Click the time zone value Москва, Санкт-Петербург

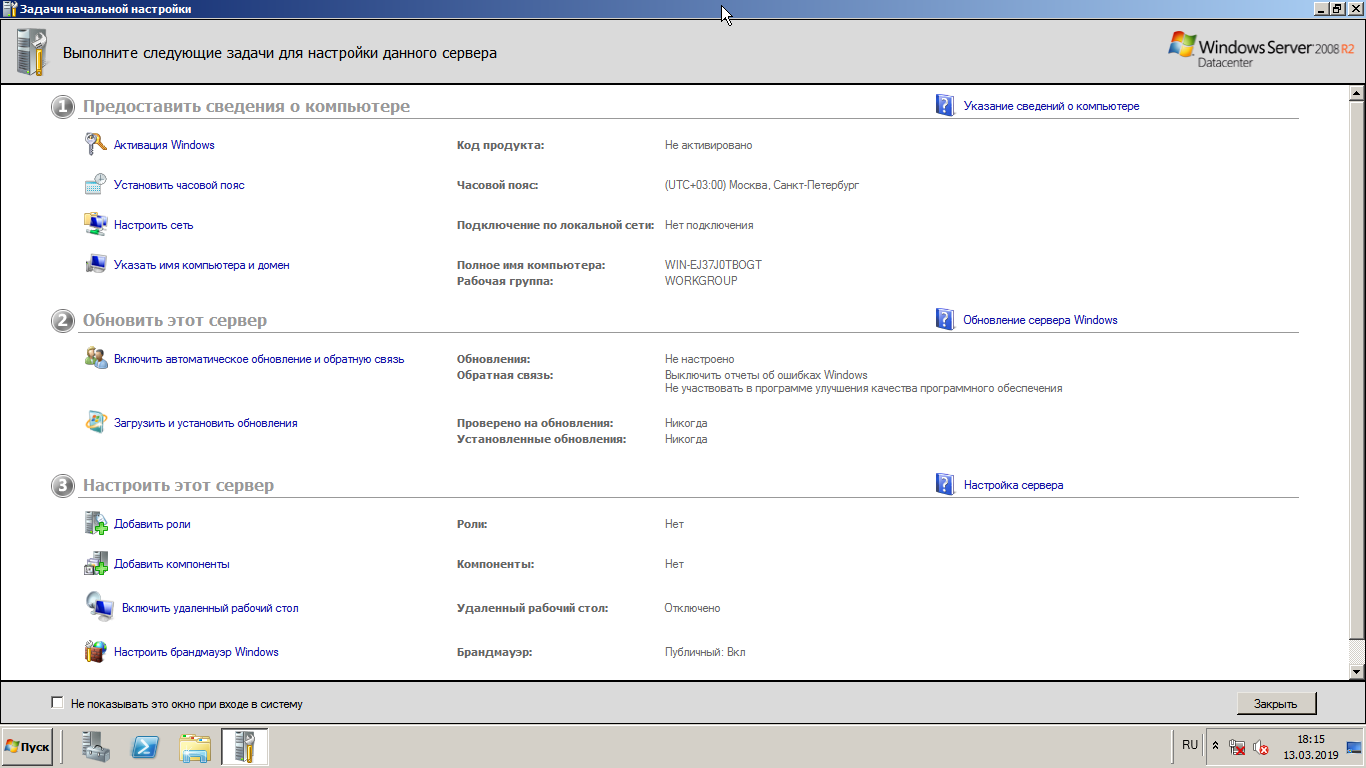point(762,185)
